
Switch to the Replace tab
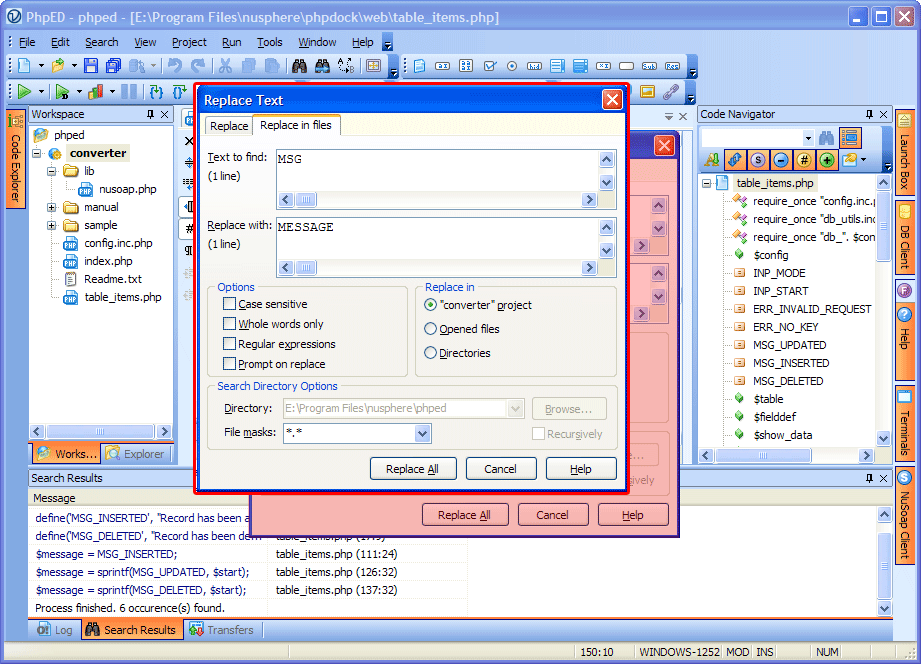(228, 126)
